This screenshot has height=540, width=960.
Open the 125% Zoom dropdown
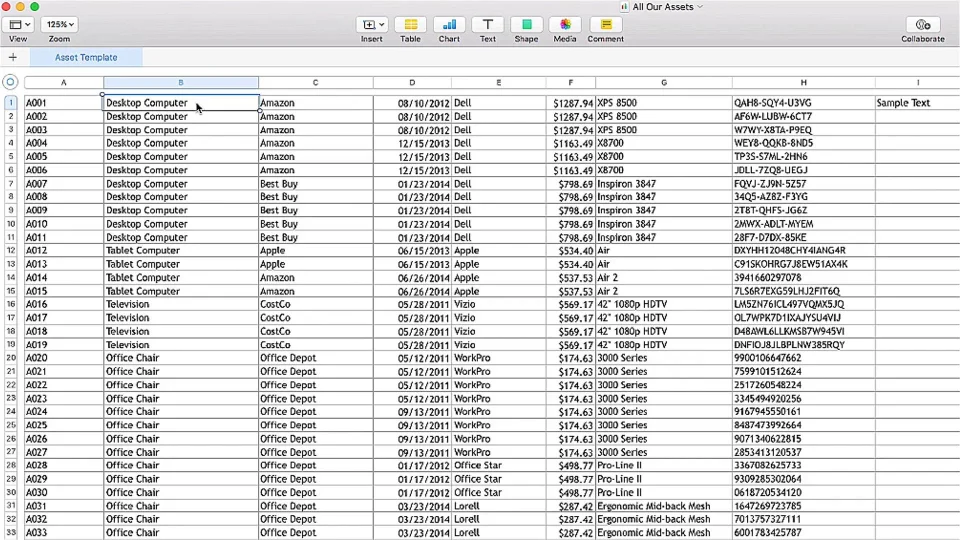coord(60,24)
